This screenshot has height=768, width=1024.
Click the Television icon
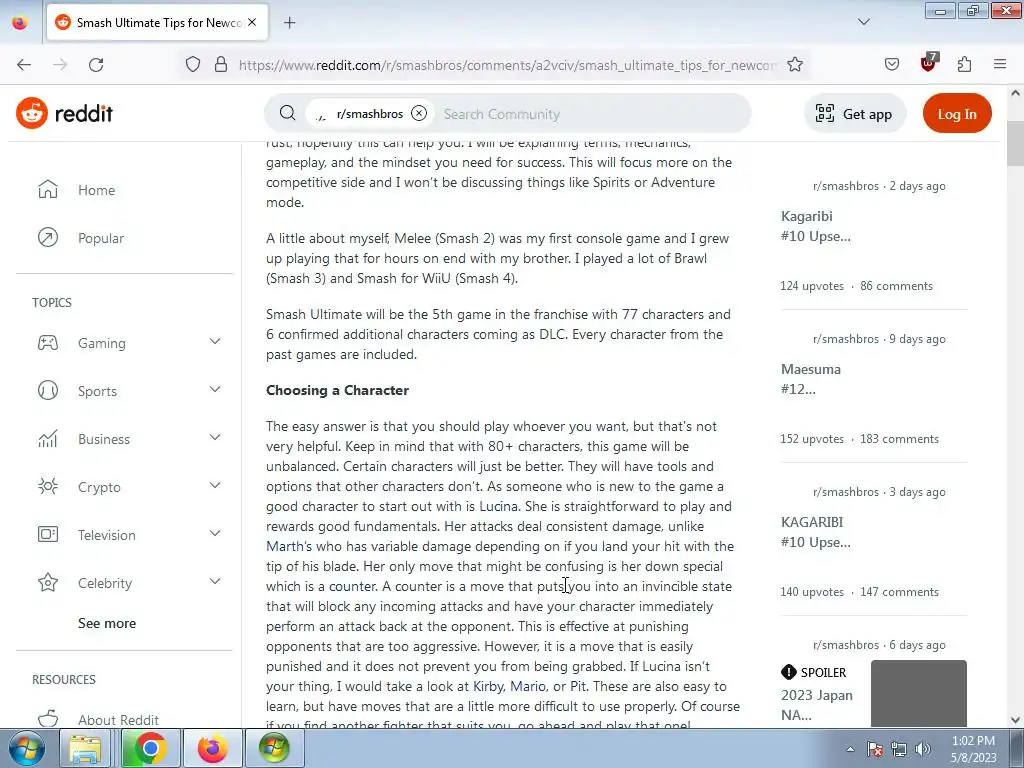(x=48, y=535)
